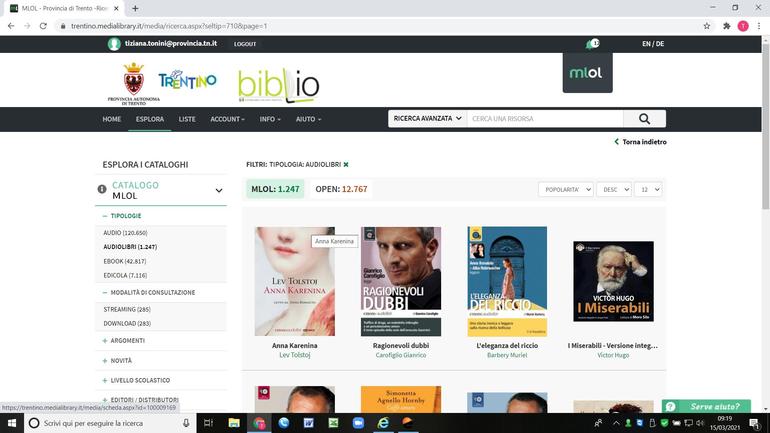This screenshot has height=433, width=770.
Task: Open the Aiuto menu
Action: (308, 119)
